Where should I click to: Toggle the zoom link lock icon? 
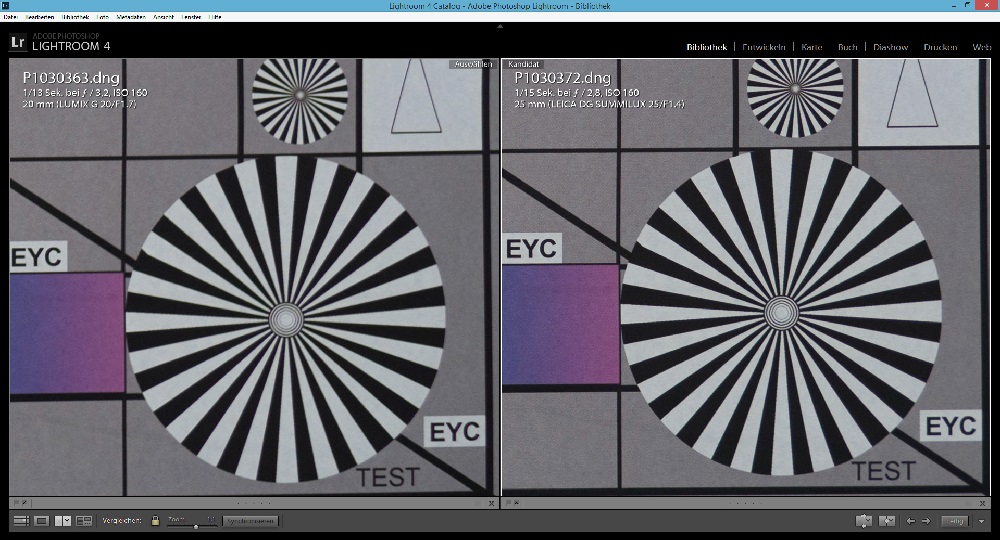click(155, 521)
